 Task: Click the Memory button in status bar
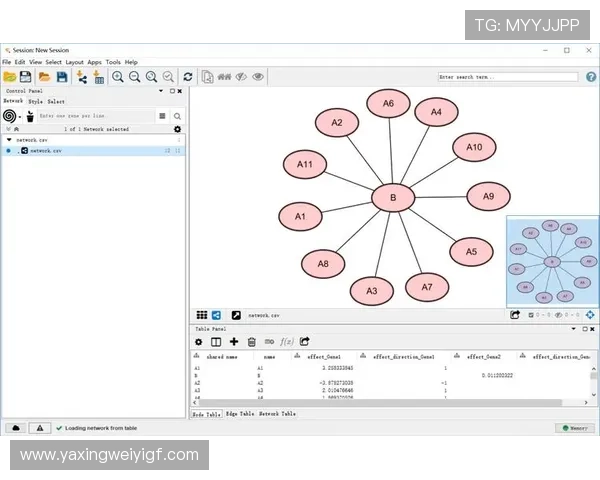coord(574,428)
